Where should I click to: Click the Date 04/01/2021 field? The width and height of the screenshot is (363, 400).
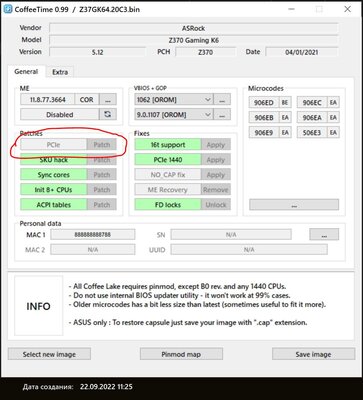tap(302, 52)
